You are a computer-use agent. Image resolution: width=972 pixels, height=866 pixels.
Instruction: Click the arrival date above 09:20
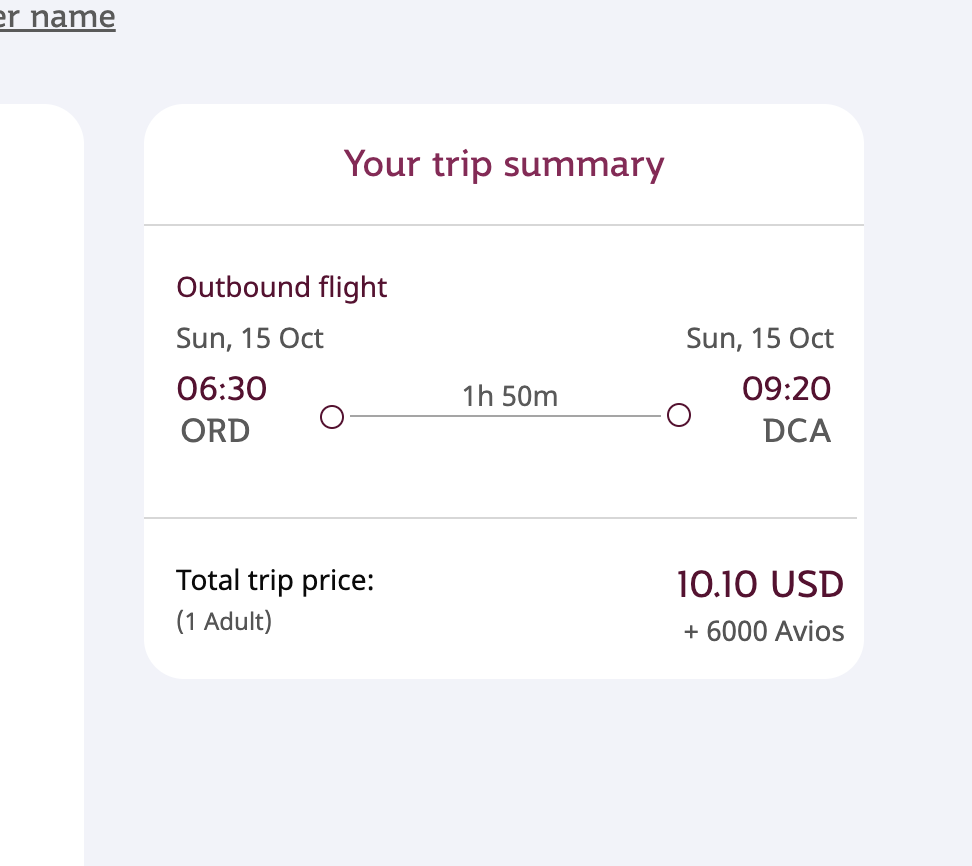point(760,338)
